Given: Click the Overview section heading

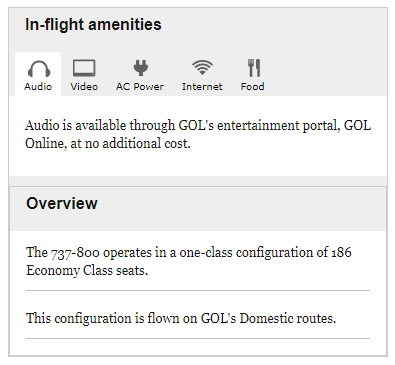Looking at the screenshot, I should tap(62, 203).
